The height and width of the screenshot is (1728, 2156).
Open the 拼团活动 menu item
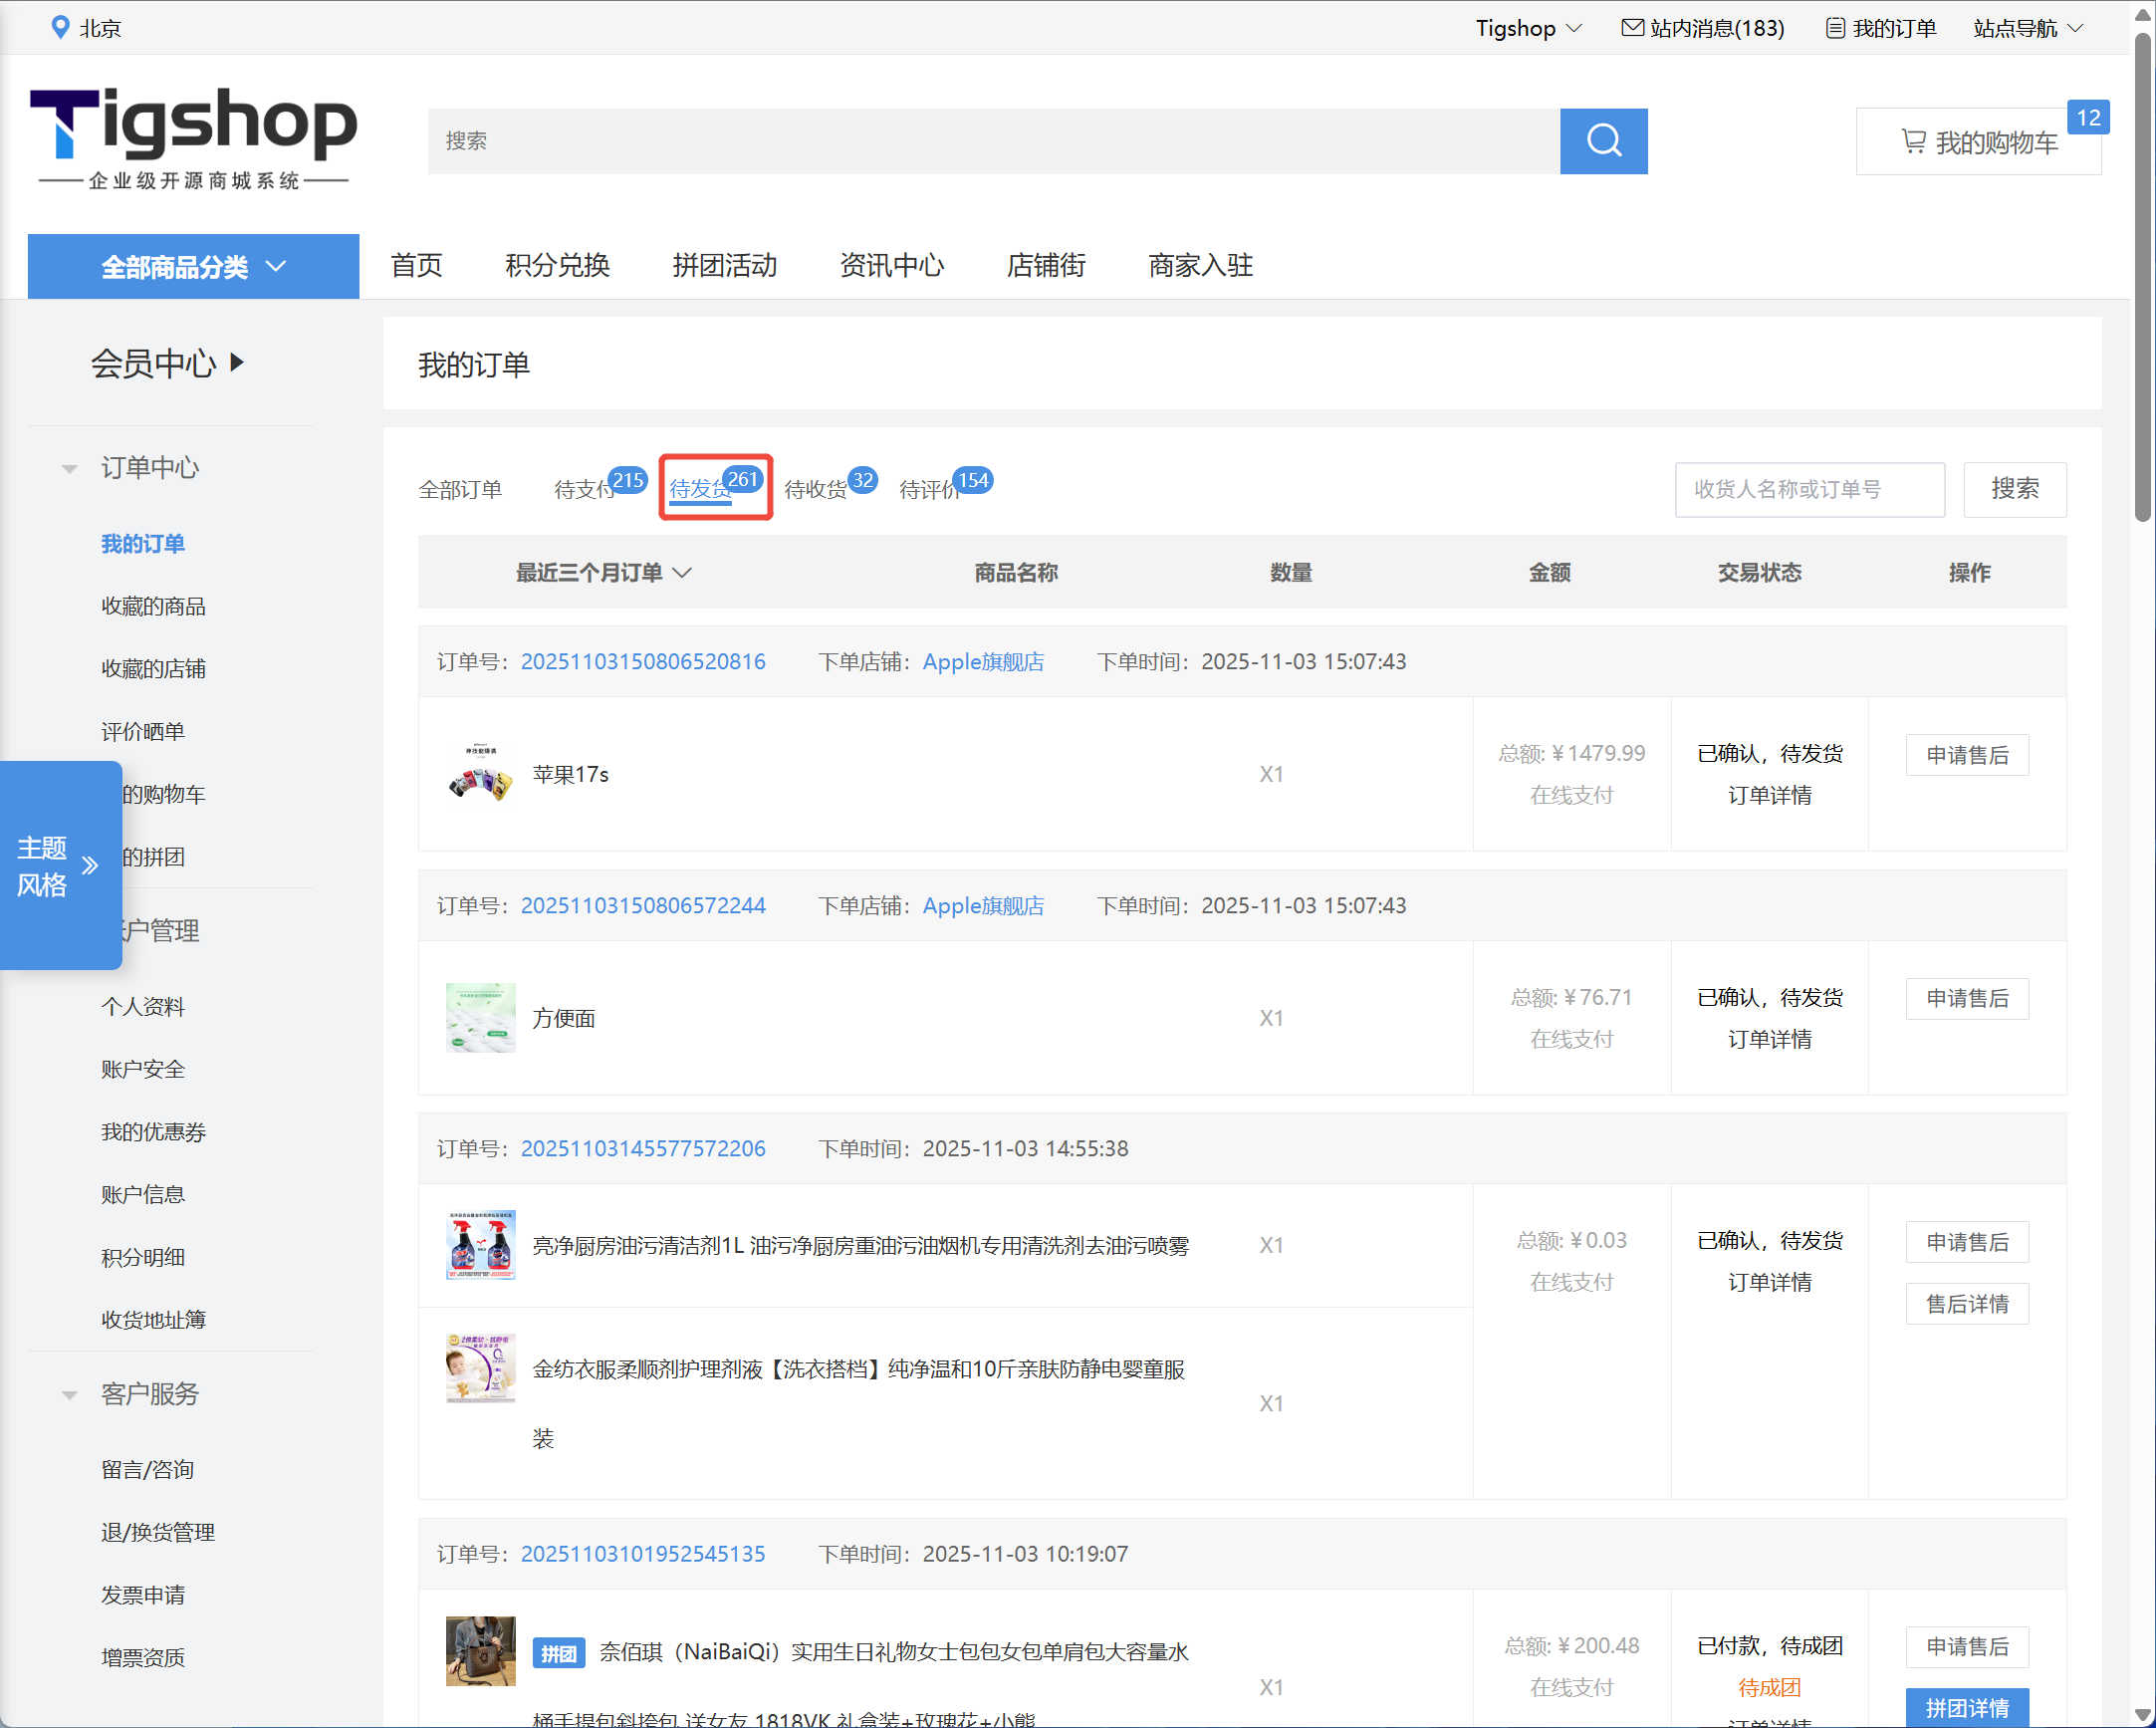(x=725, y=265)
